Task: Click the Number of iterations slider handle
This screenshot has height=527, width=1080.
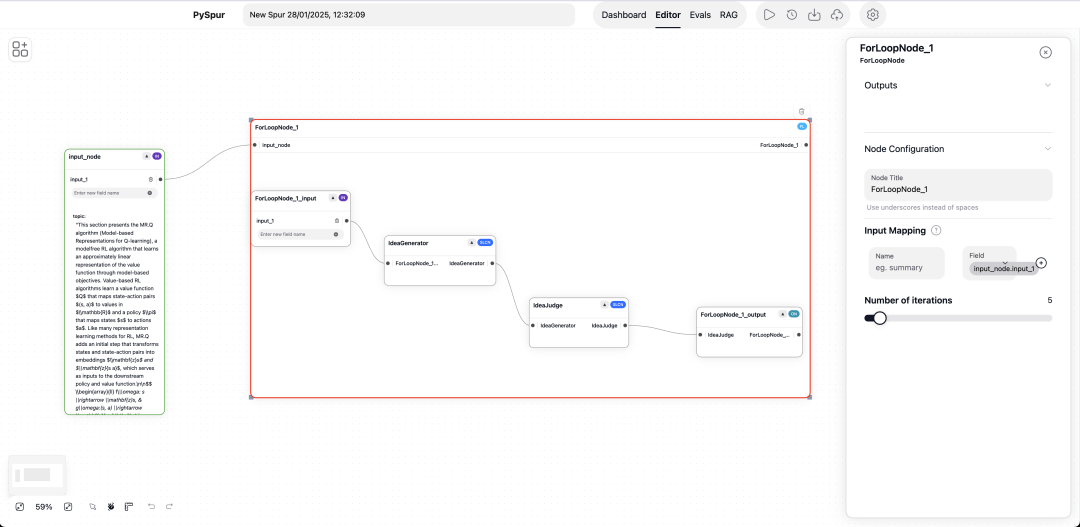Action: click(x=880, y=318)
